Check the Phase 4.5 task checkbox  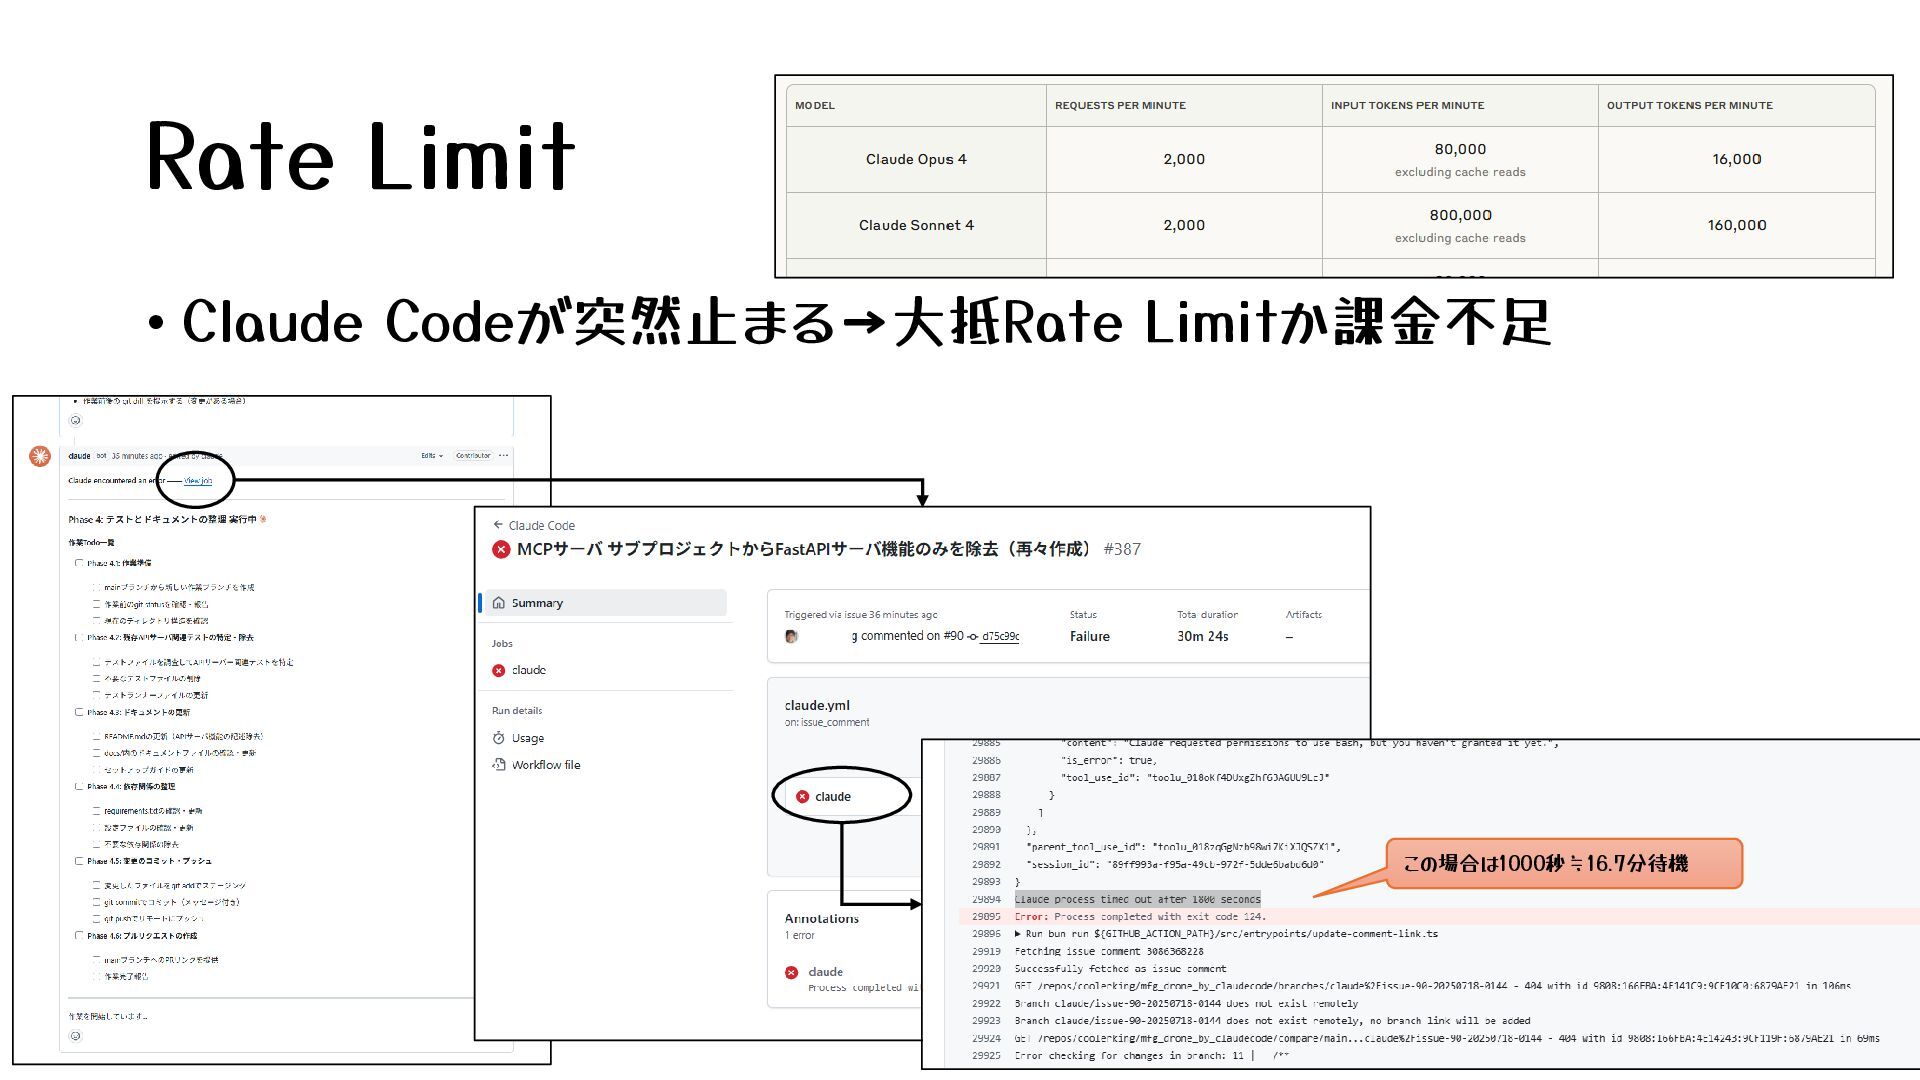[79, 861]
